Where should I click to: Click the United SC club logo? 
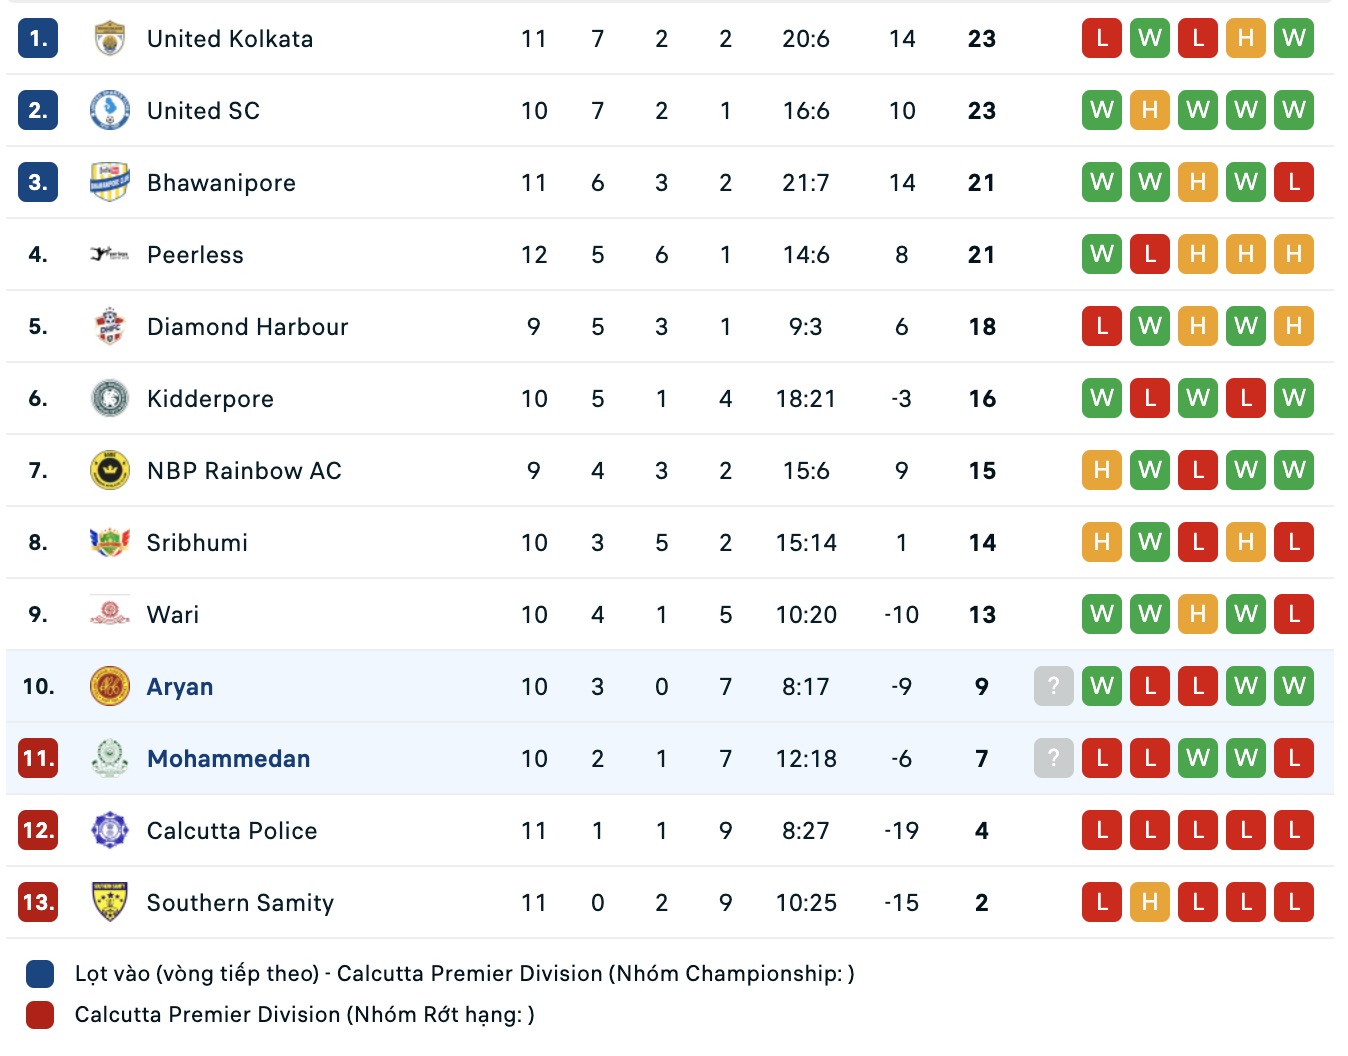tap(109, 110)
